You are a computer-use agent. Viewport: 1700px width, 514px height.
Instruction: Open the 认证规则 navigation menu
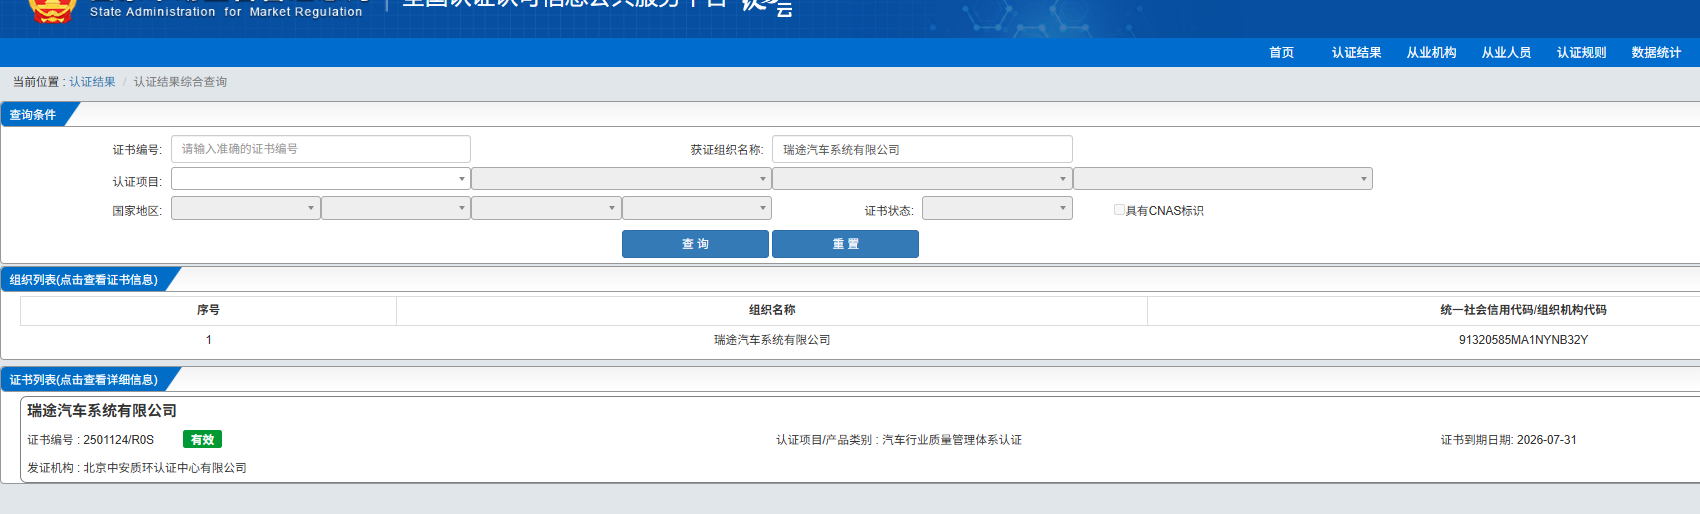pyautogui.click(x=1581, y=53)
